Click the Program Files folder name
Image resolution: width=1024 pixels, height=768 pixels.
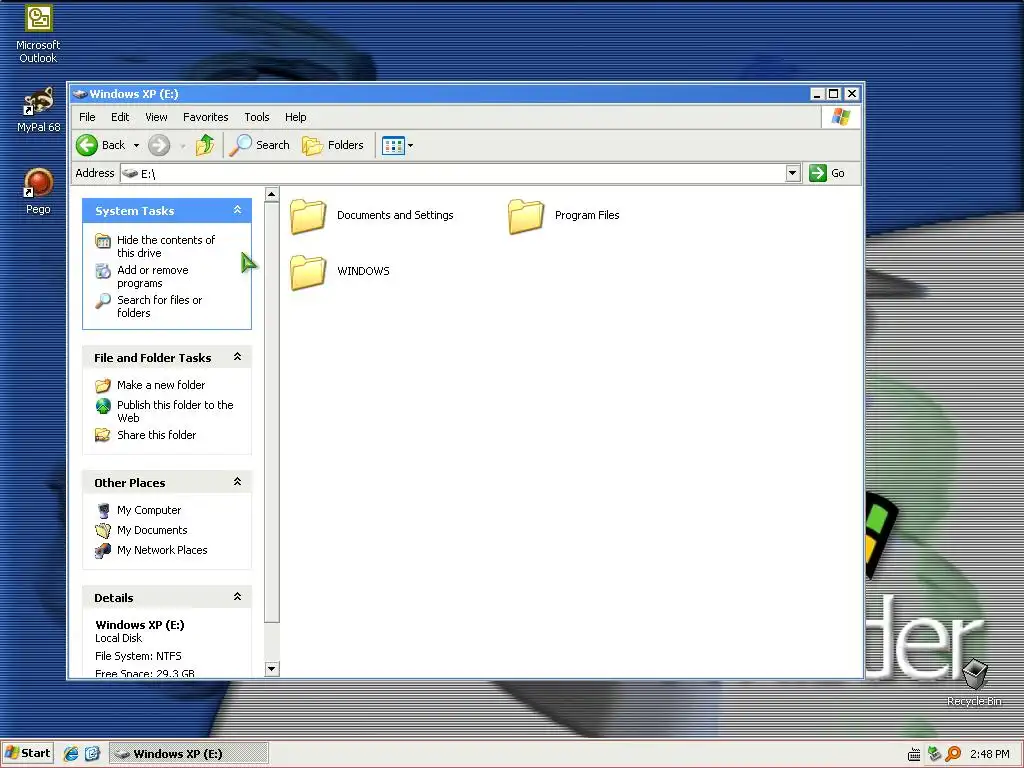pyautogui.click(x=587, y=215)
